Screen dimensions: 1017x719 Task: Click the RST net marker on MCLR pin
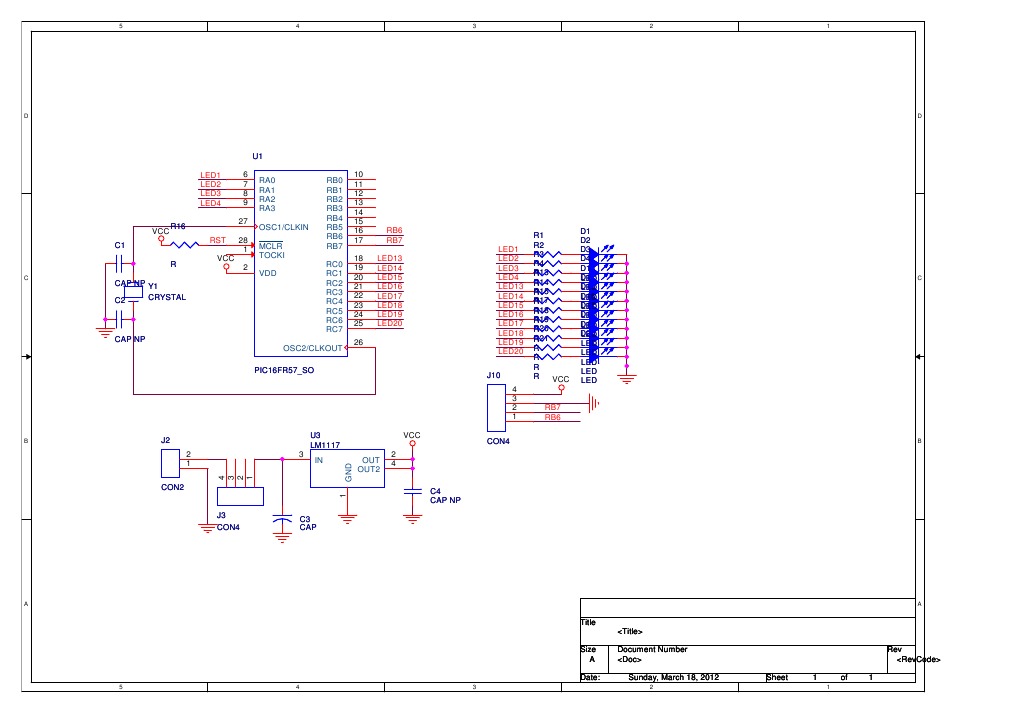pos(218,240)
